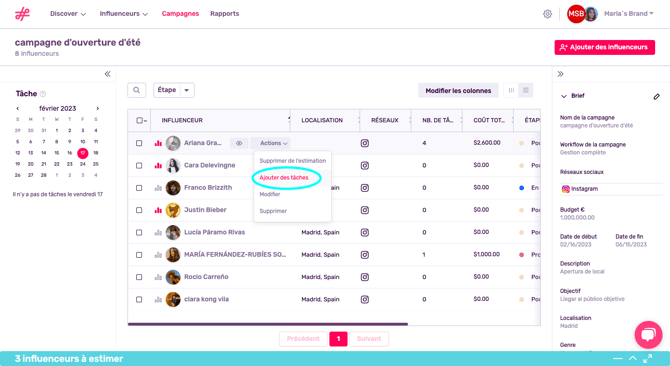Choose Ajouter des tâches menu entry

(x=284, y=178)
